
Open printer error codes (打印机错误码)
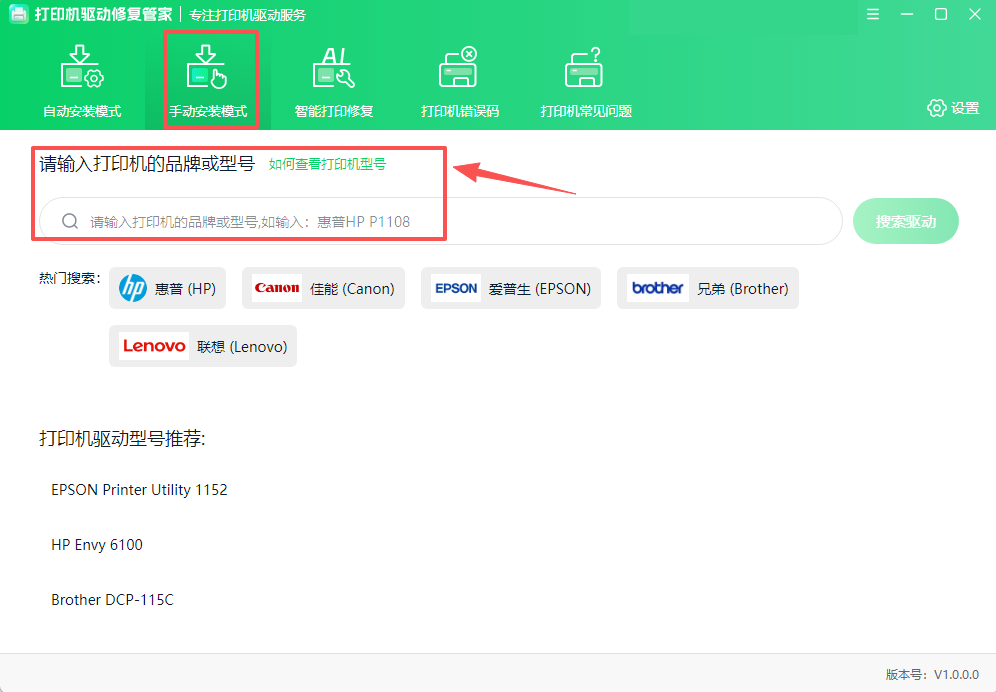pyautogui.click(x=459, y=81)
